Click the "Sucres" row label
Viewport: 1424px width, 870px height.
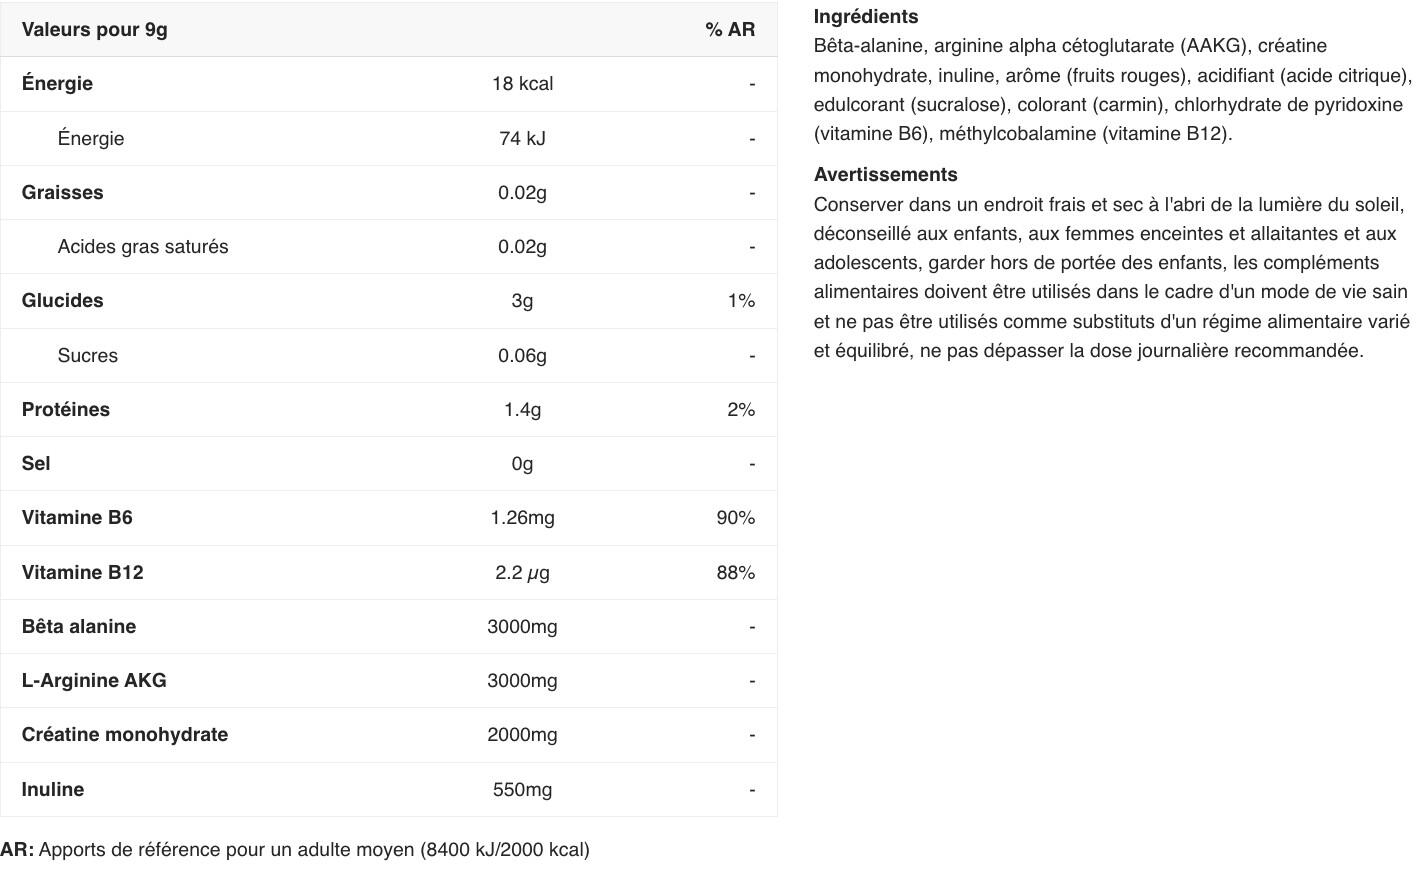(x=88, y=356)
